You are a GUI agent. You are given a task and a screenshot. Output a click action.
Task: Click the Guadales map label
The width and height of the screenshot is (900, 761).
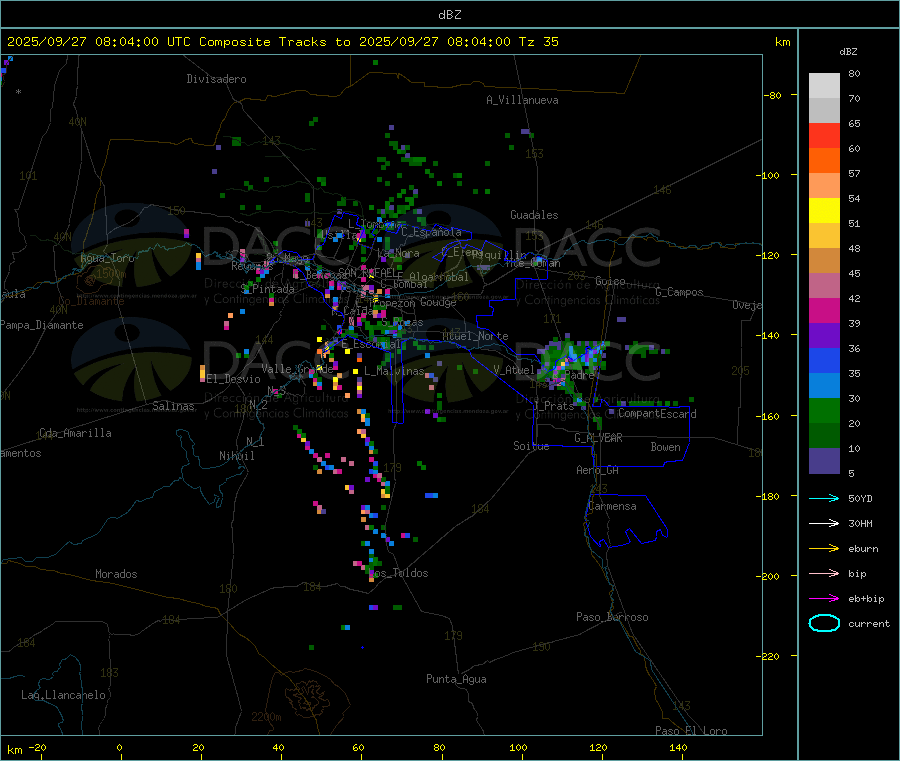point(534,215)
